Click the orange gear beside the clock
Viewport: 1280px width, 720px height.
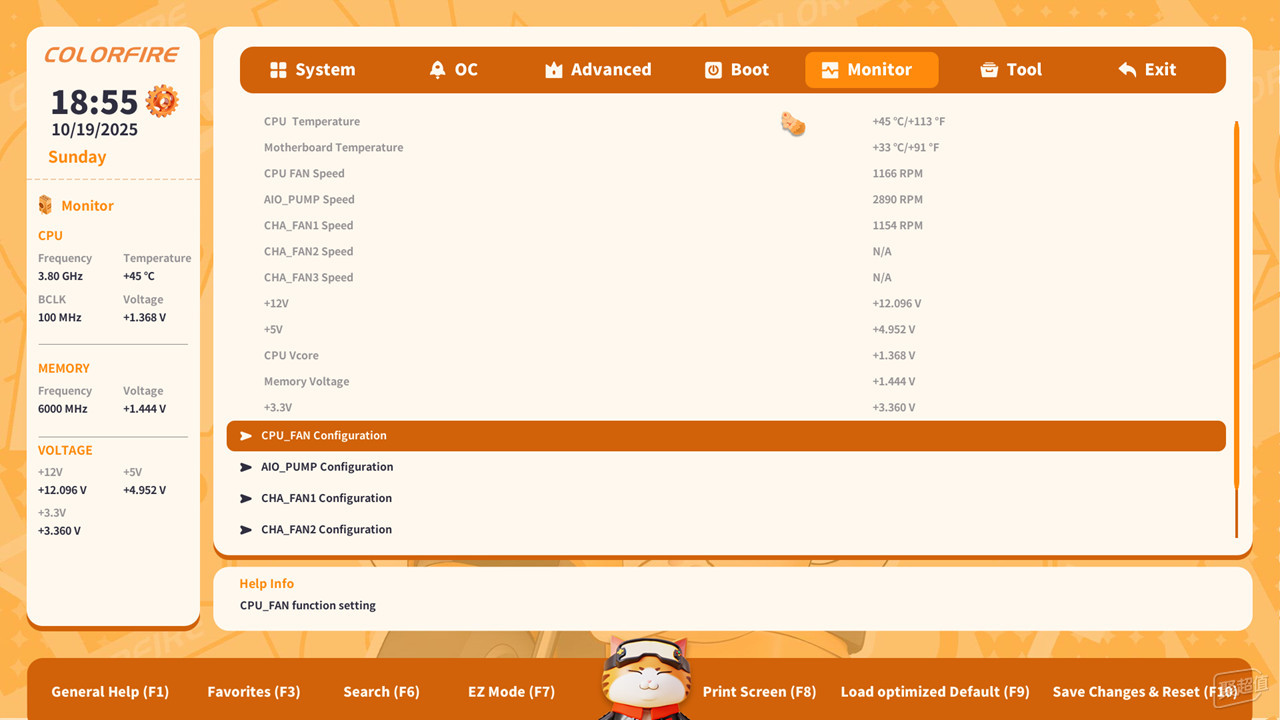pos(162,101)
